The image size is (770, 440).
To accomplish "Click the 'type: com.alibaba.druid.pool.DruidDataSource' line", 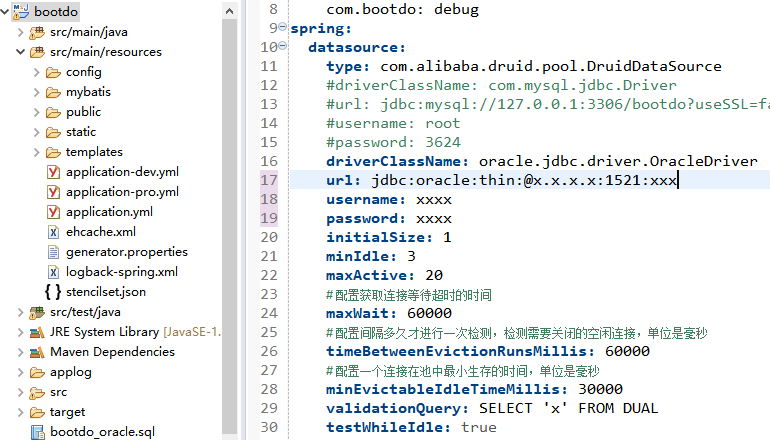I will click(x=524, y=67).
